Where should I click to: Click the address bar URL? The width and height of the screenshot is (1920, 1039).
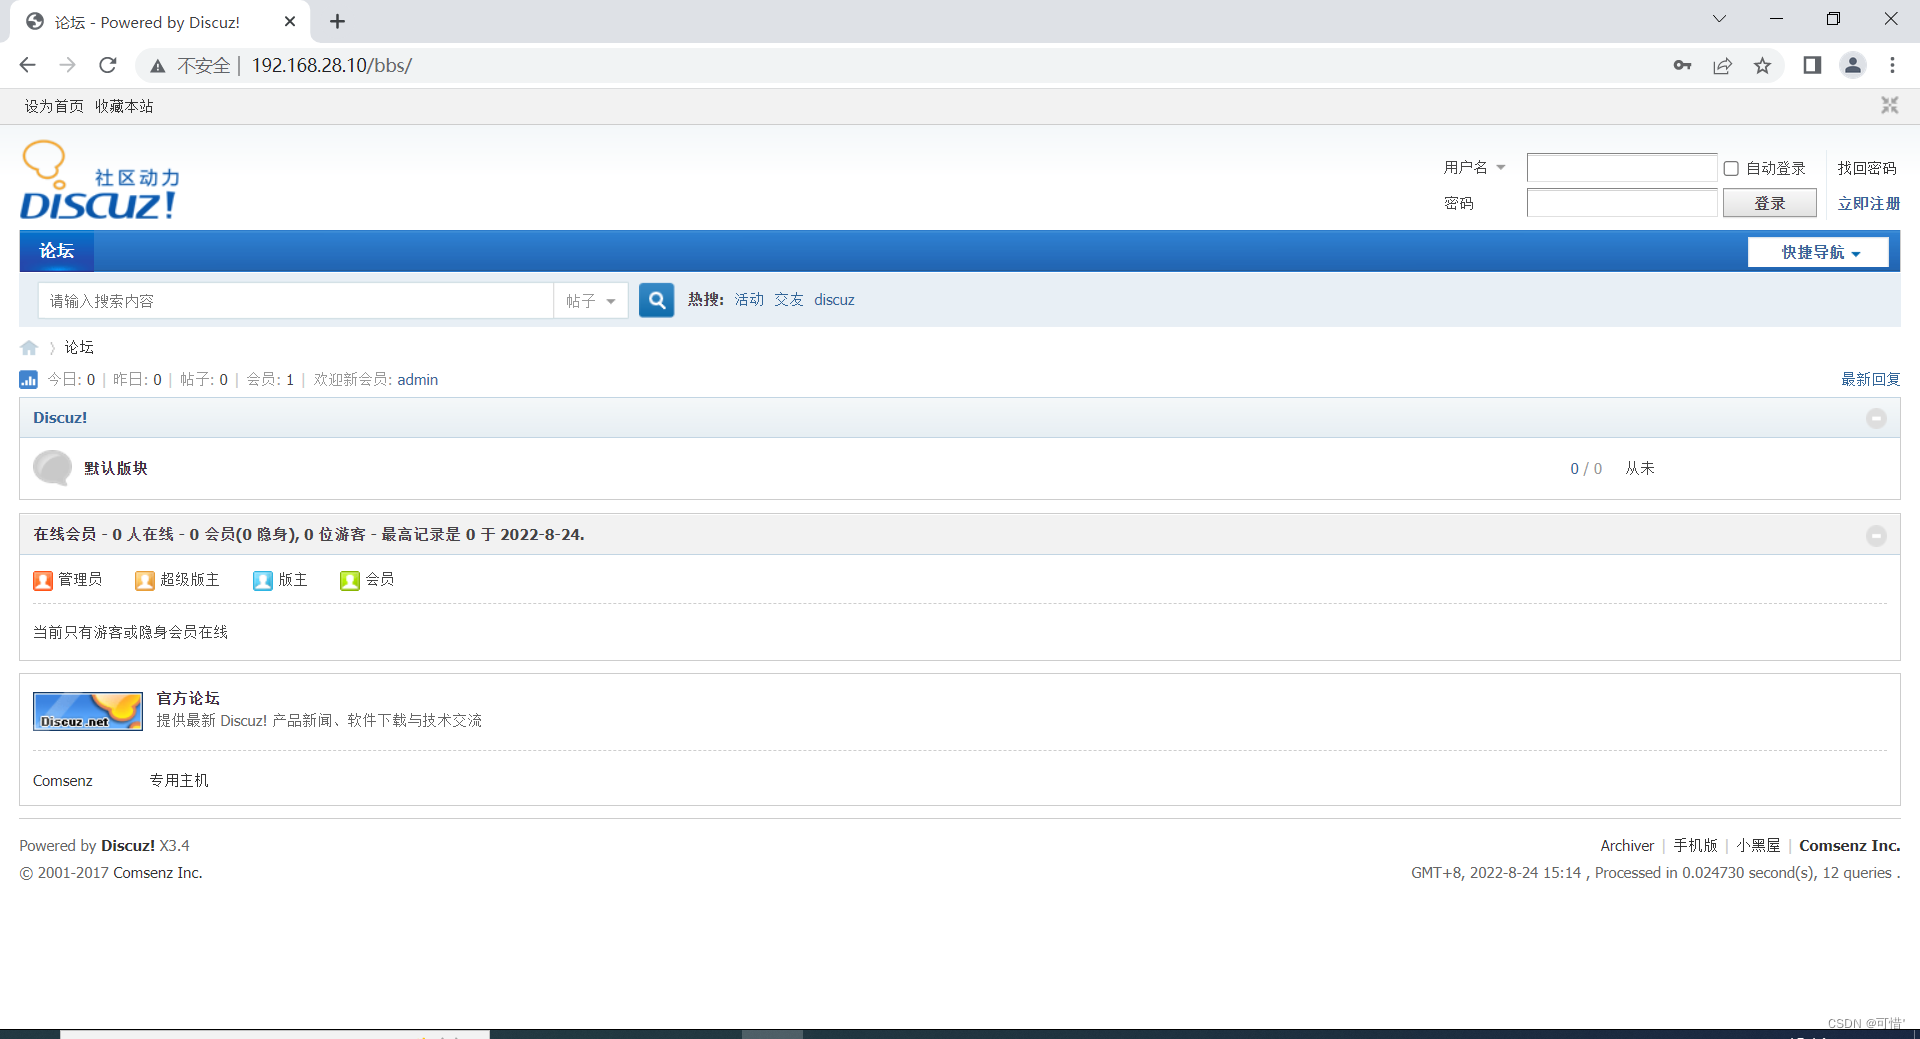[331, 66]
